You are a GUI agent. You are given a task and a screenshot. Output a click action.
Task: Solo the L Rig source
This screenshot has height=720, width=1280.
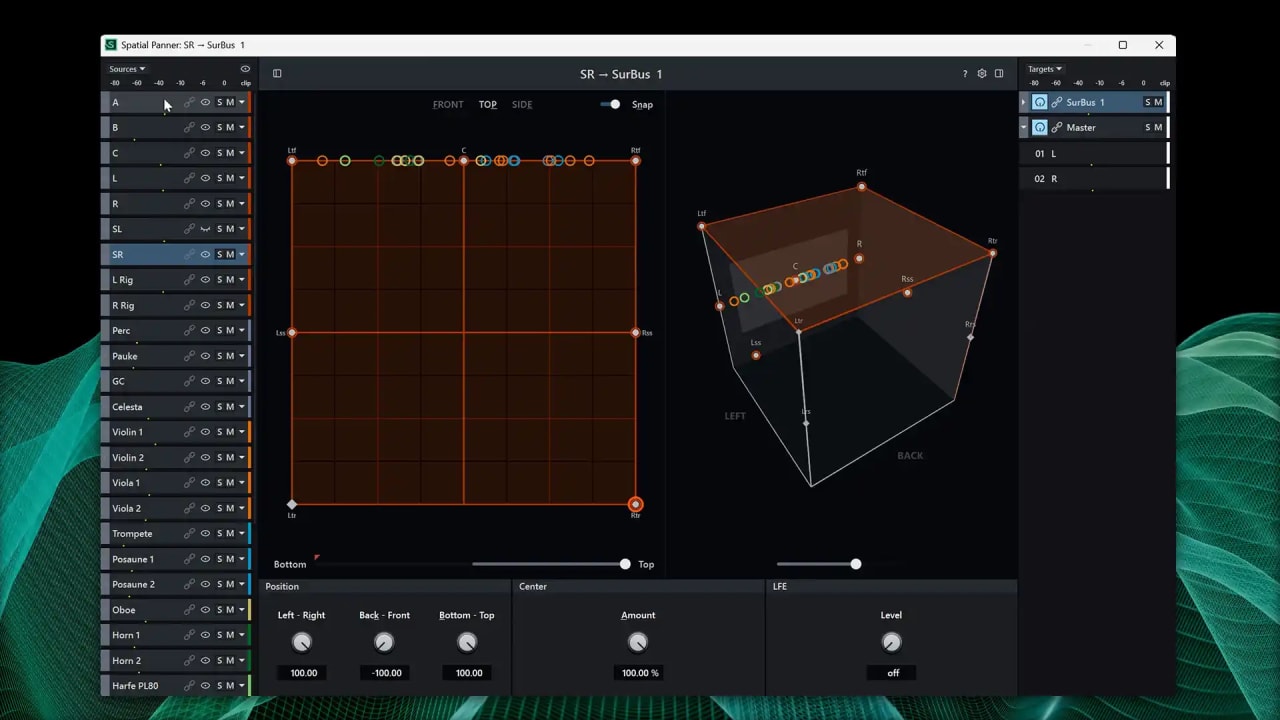pyautogui.click(x=219, y=280)
